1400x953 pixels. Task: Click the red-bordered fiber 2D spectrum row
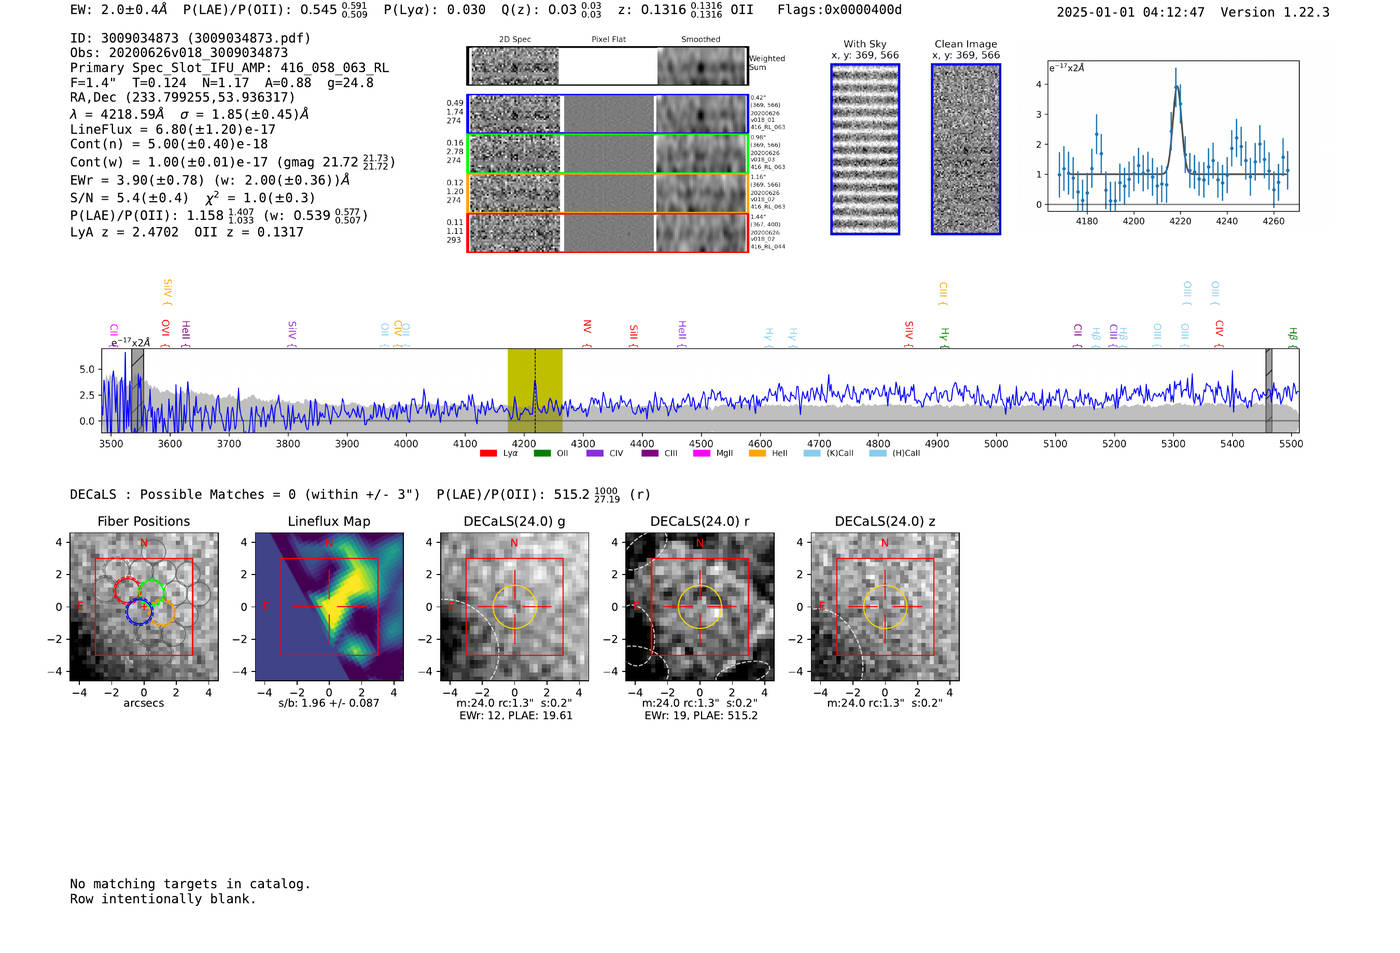(608, 232)
